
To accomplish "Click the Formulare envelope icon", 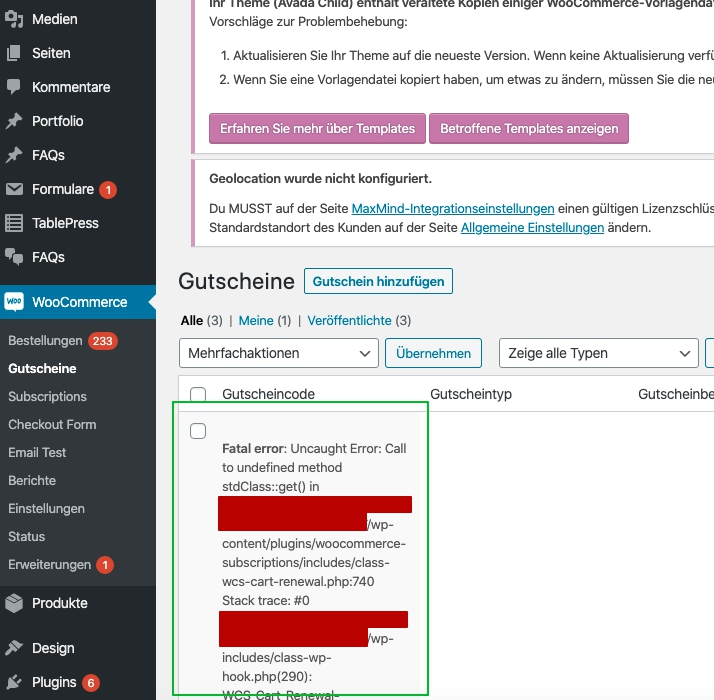I will tap(14, 189).
